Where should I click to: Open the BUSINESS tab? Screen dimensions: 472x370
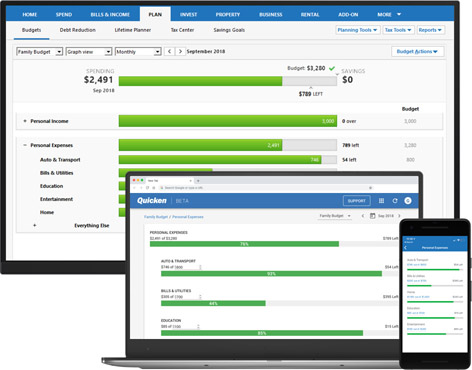pyautogui.click(x=271, y=15)
